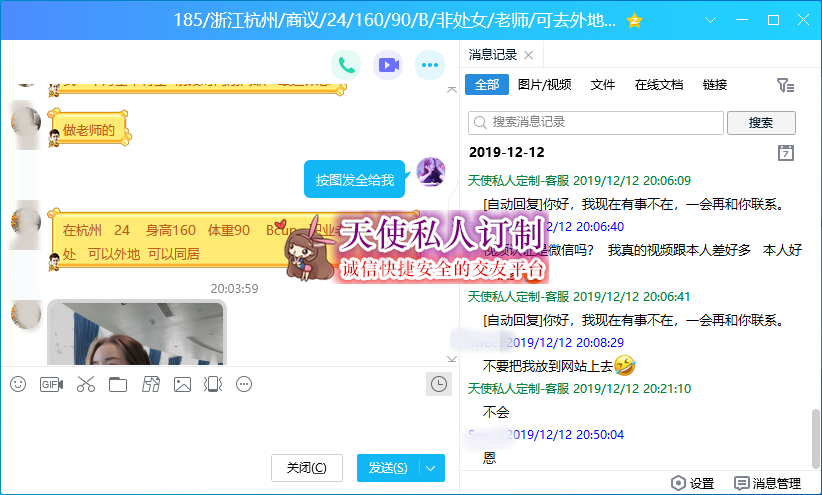Image resolution: width=822 pixels, height=495 pixels.
Task: Activate the scissors screenshot tool
Action: pyautogui.click(x=85, y=384)
